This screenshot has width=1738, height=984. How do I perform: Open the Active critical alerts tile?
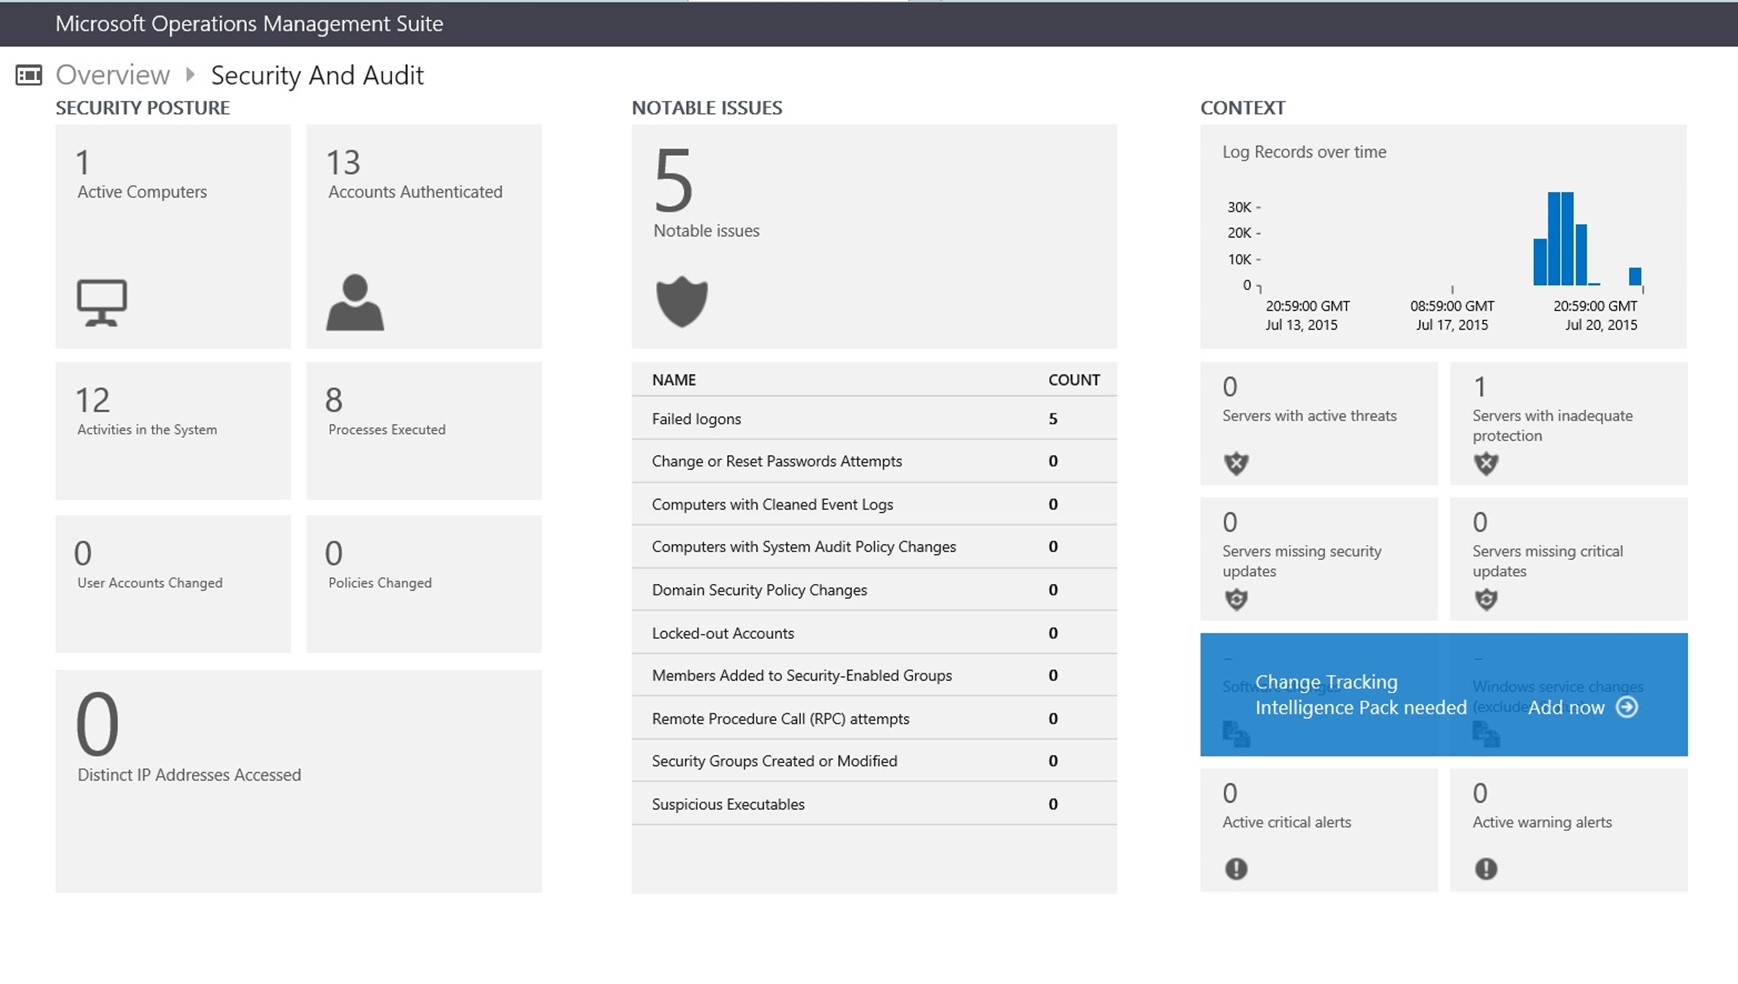[1319, 830]
